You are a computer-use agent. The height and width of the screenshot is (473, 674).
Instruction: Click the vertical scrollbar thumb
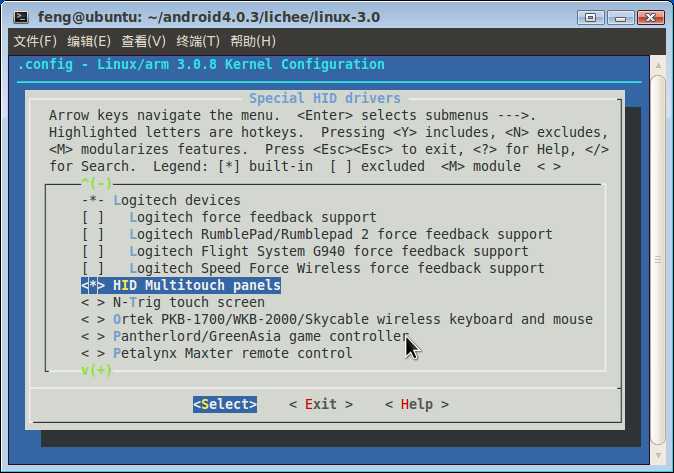tap(658, 260)
